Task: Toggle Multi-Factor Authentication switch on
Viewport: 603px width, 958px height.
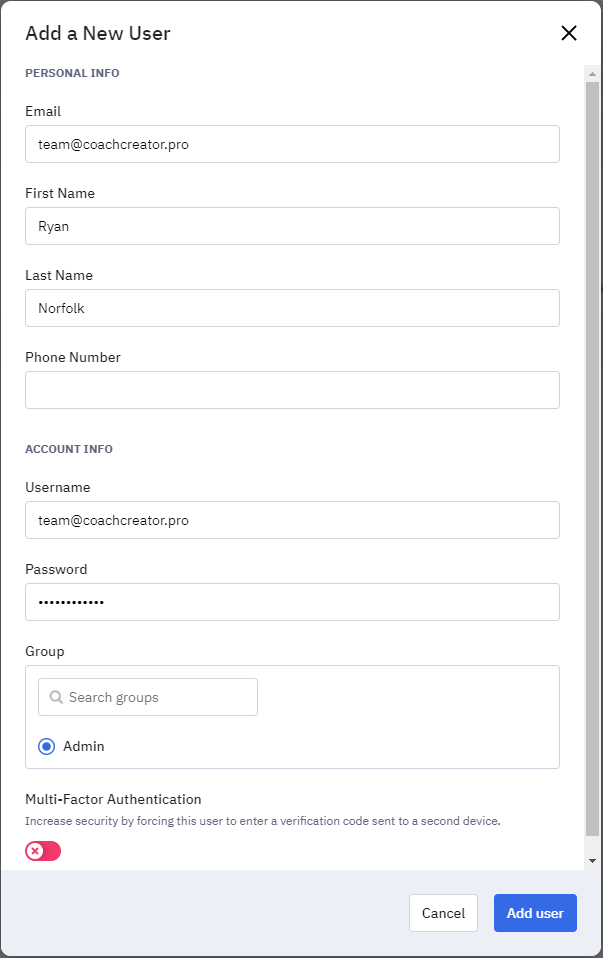Action: 43,851
